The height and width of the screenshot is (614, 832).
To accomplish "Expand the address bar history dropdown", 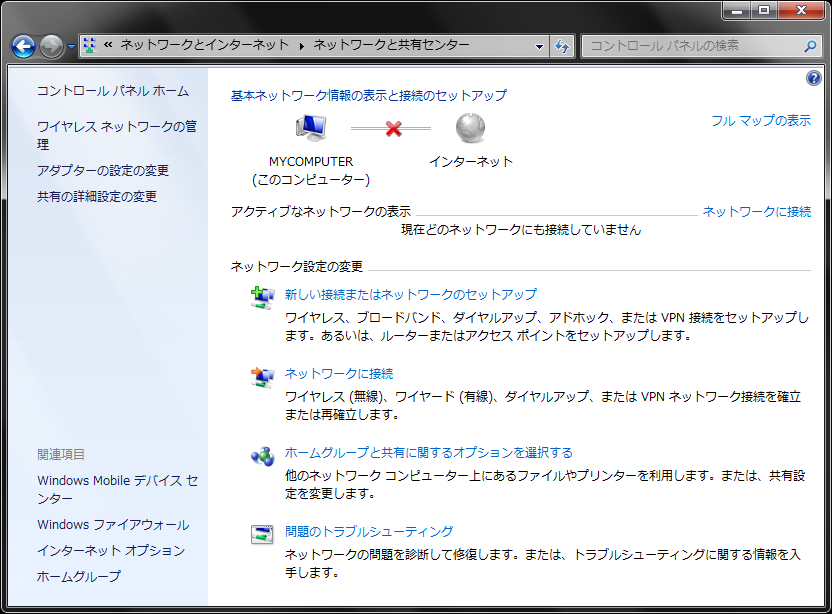I will (x=540, y=46).
